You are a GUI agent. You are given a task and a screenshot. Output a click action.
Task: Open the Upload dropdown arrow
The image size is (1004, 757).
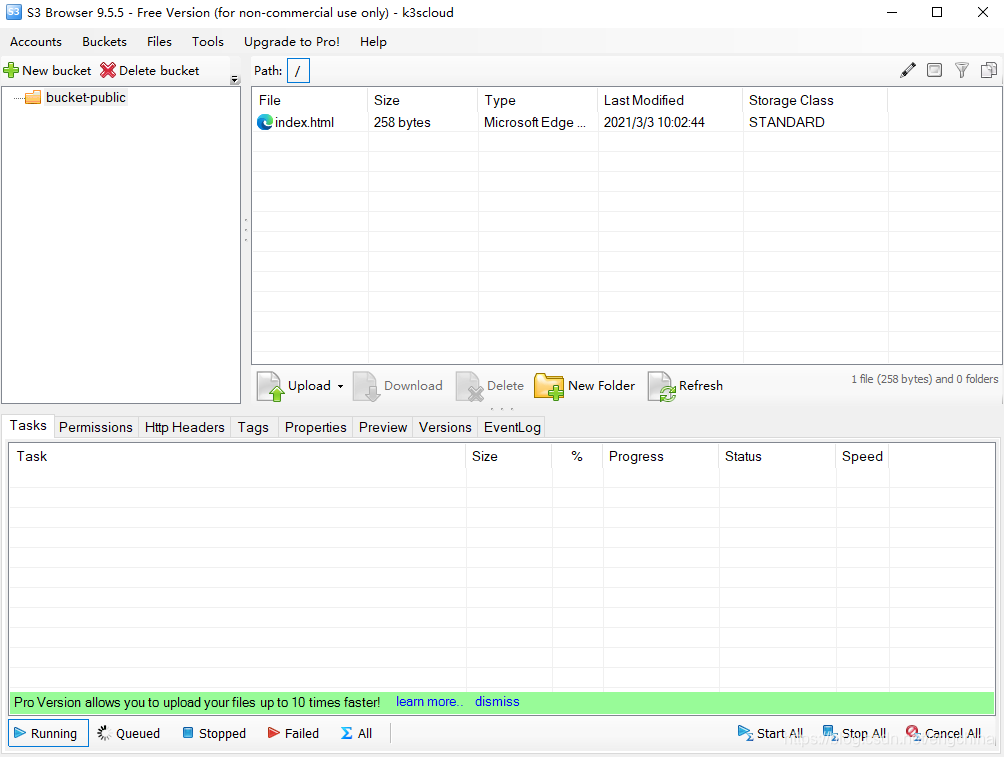(x=341, y=386)
